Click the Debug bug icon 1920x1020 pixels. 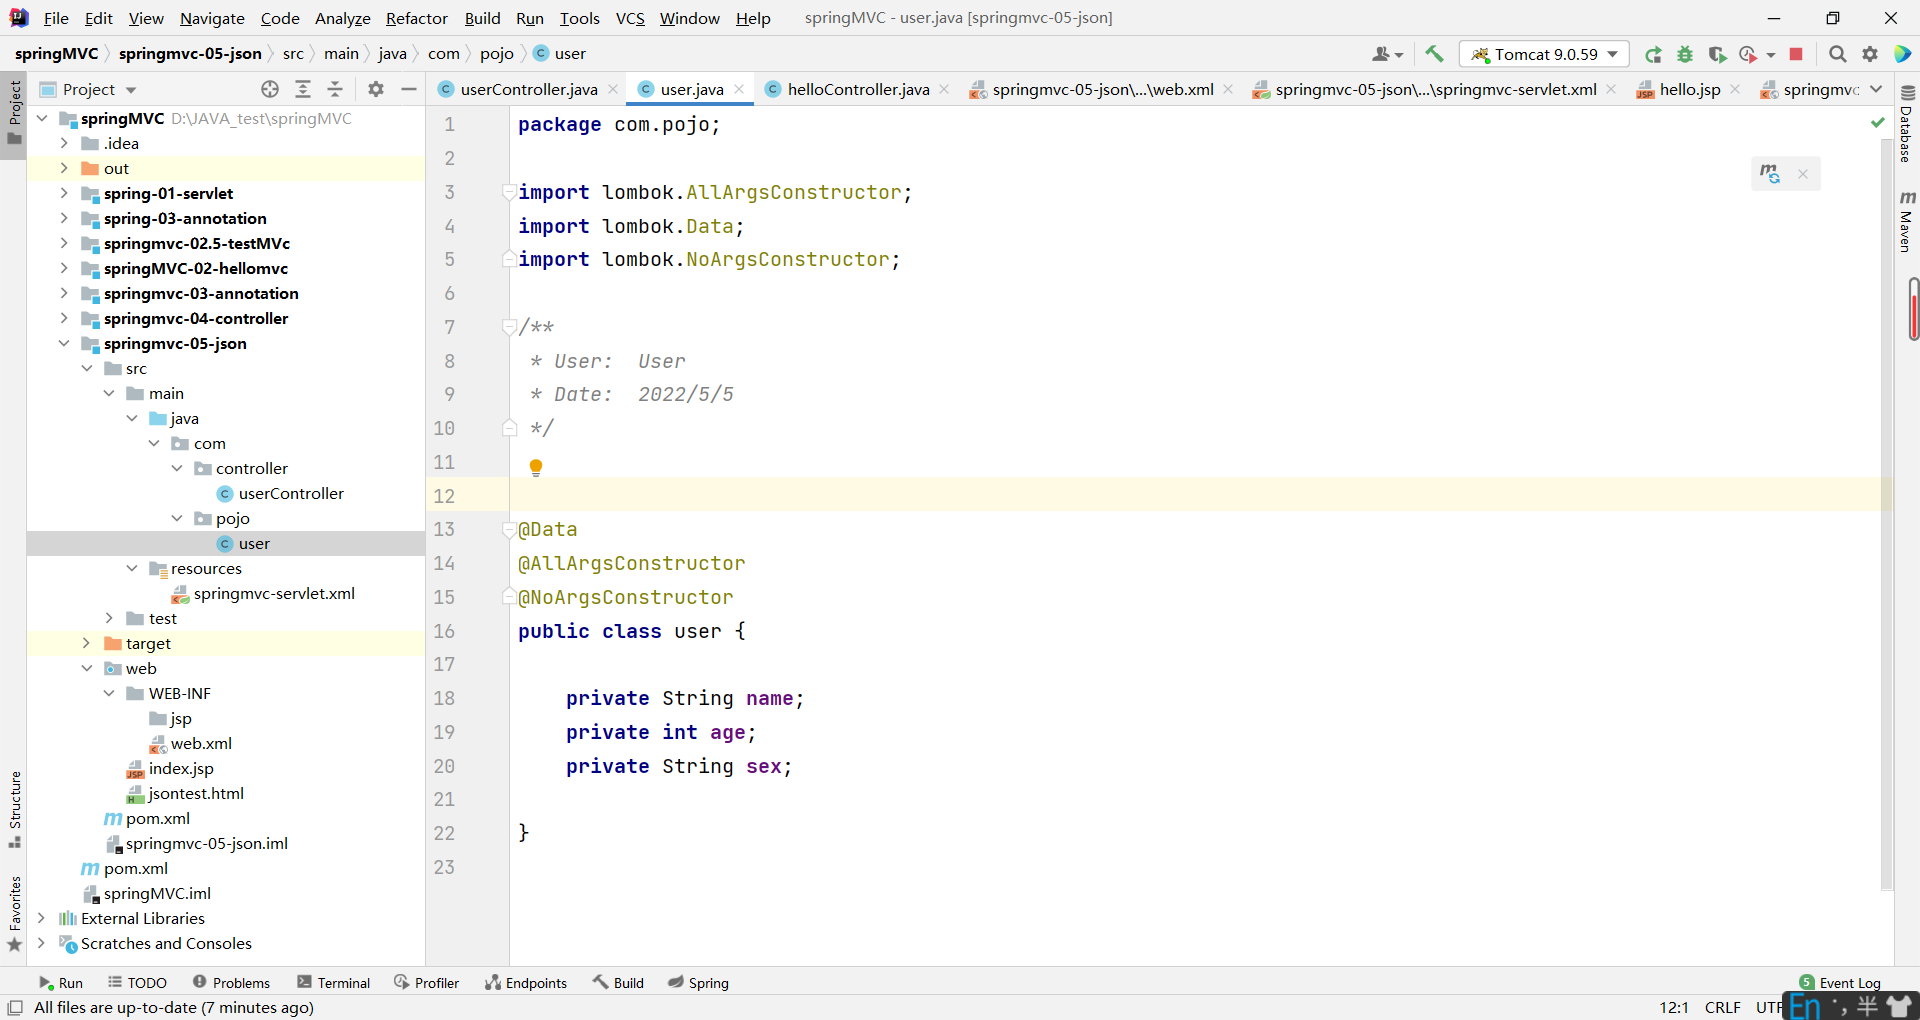pyautogui.click(x=1685, y=54)
